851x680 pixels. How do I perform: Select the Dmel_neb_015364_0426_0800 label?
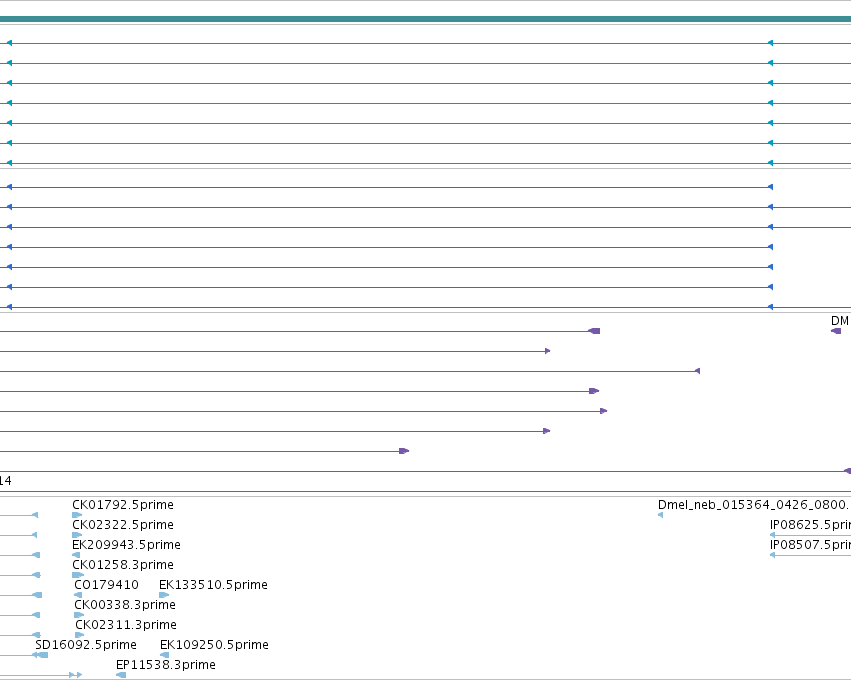click(752, 505)
